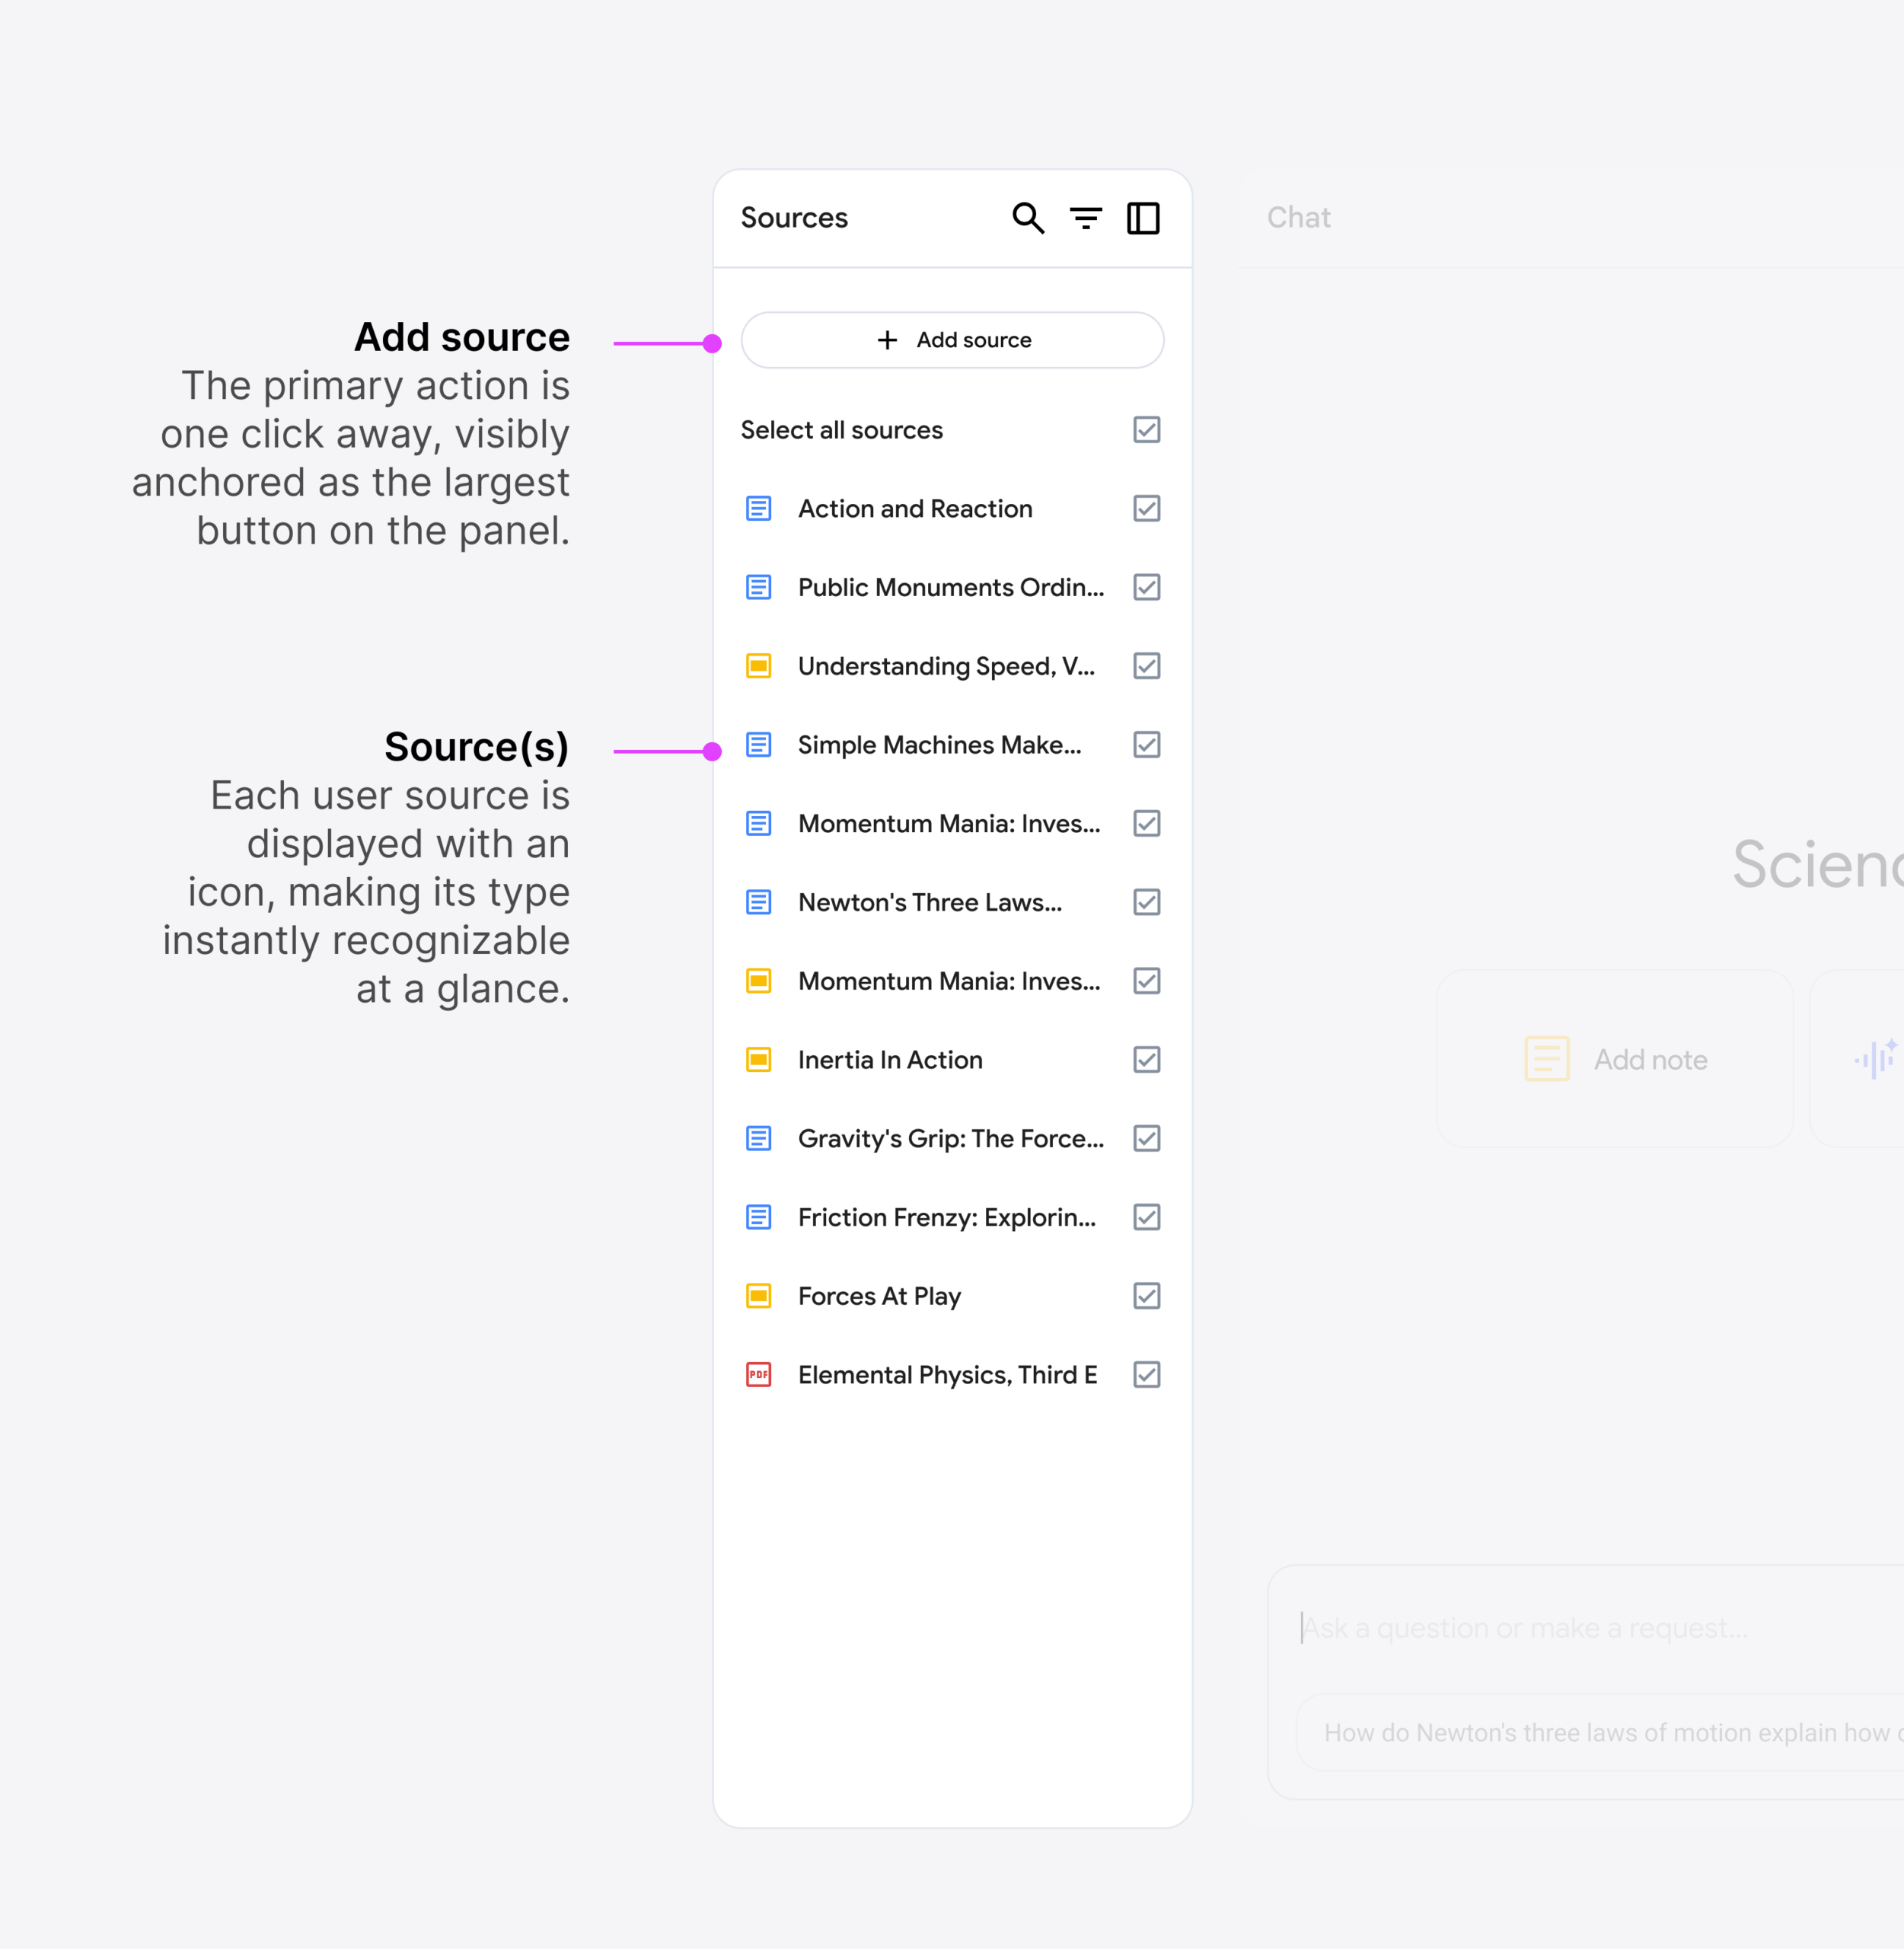Open the filter sources icon

pyautogui.click(x=1085, y=218)
